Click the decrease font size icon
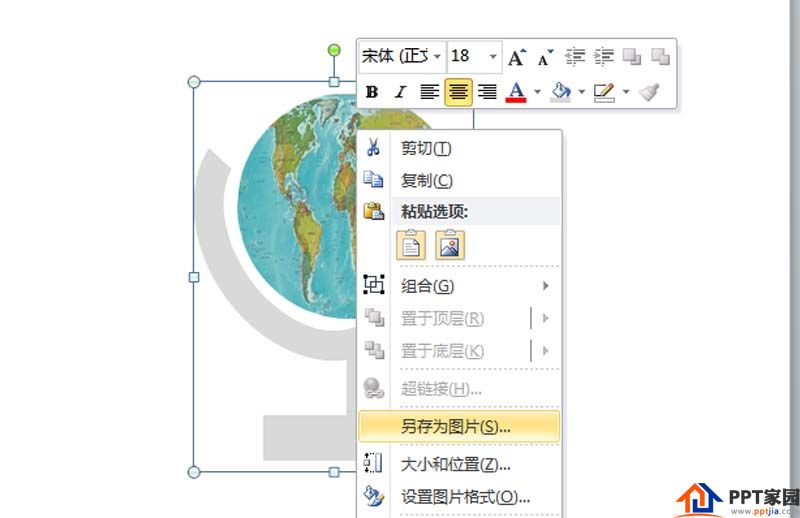The image size is (800, 518). (545, 57)
